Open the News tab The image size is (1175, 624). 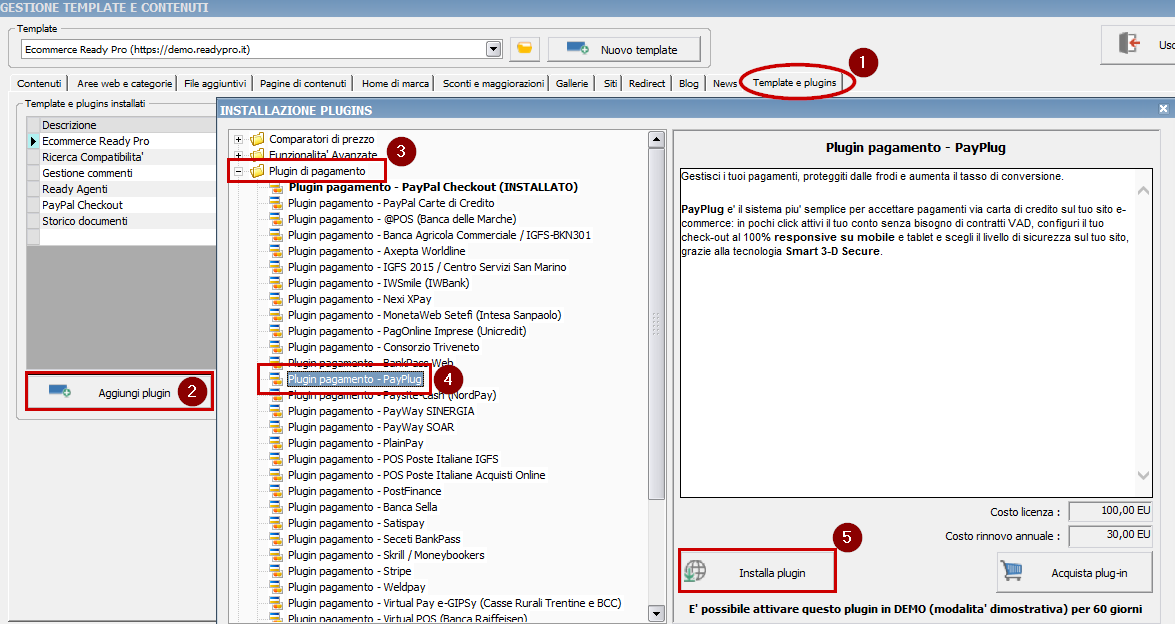tap(725, 83)
